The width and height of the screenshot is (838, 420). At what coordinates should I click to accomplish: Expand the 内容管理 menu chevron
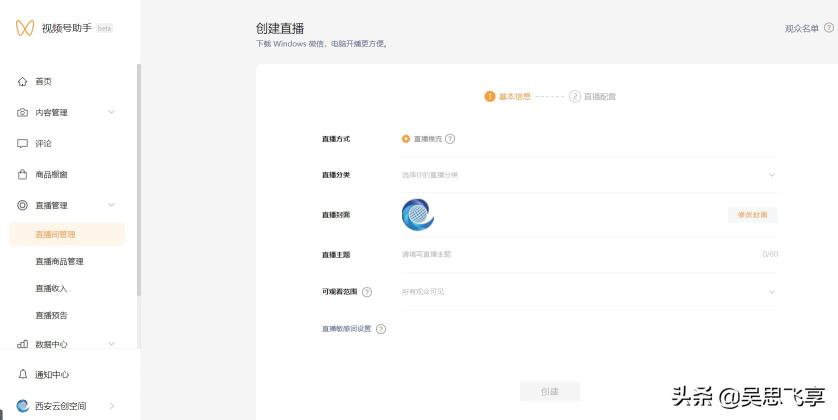point(111,112)
